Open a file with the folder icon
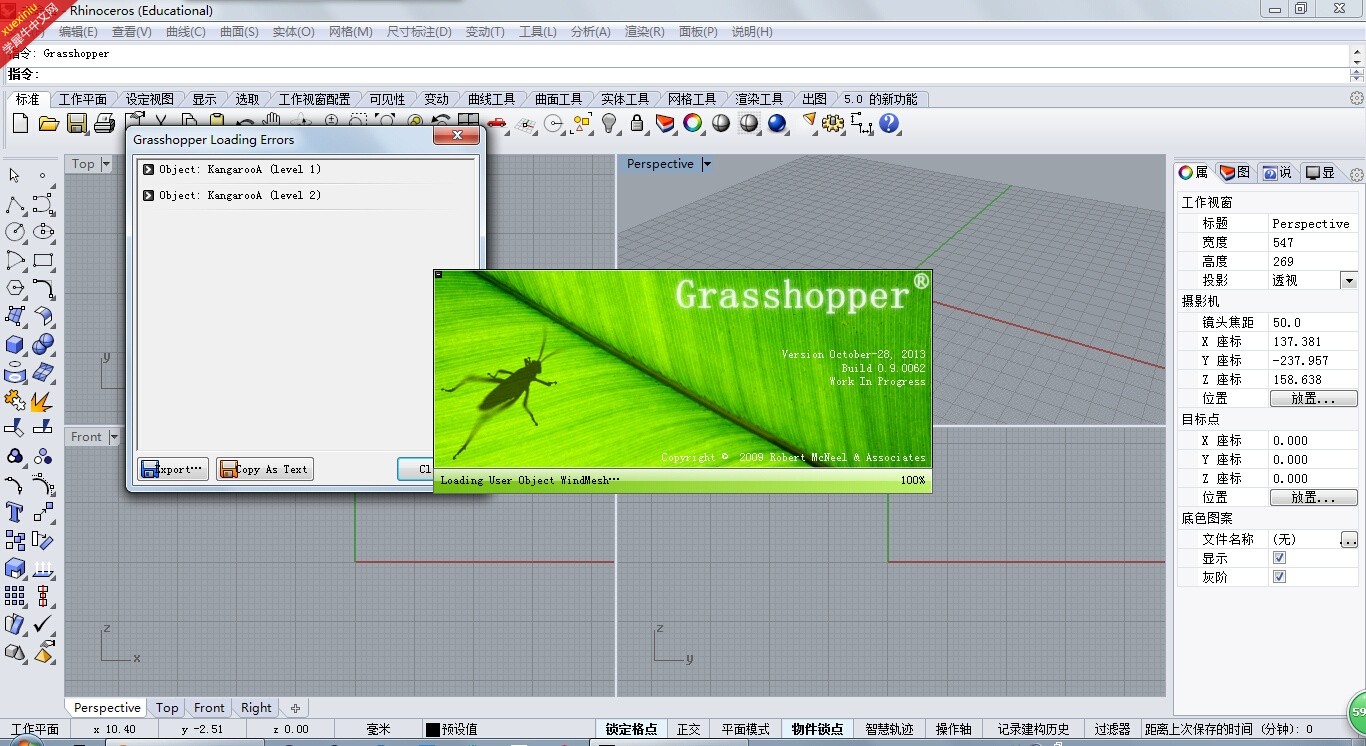Screen dimensions: 1366x746 tap(48, 124)
